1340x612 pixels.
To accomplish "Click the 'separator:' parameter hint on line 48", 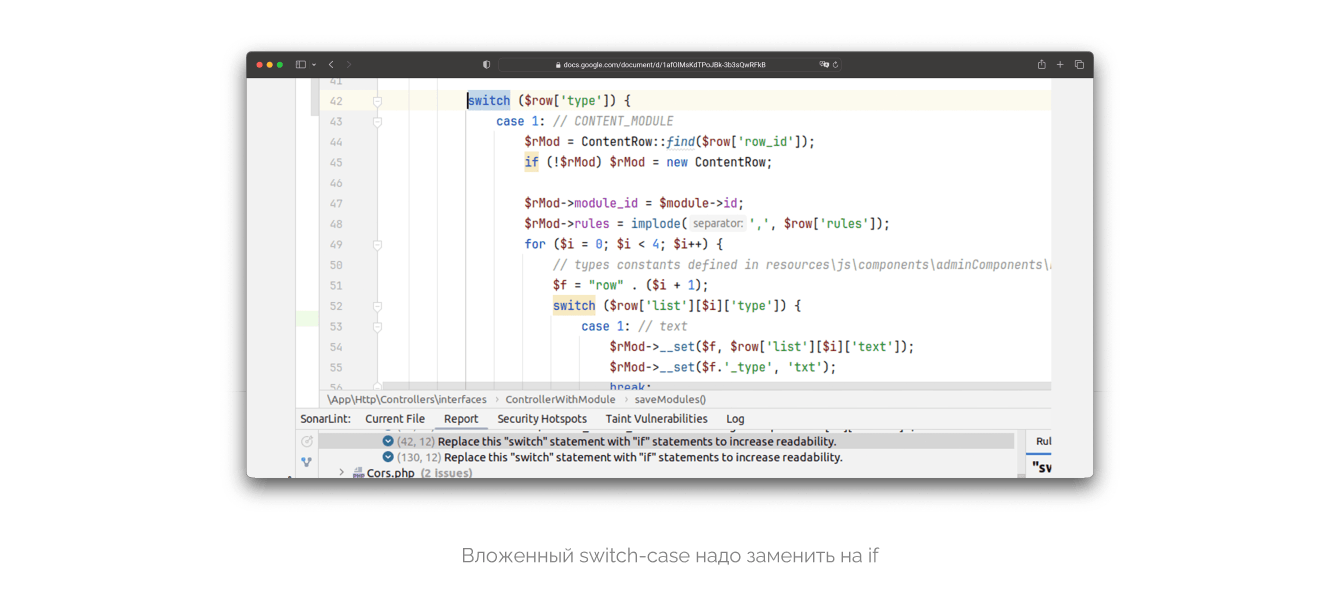I will (718, 224).
